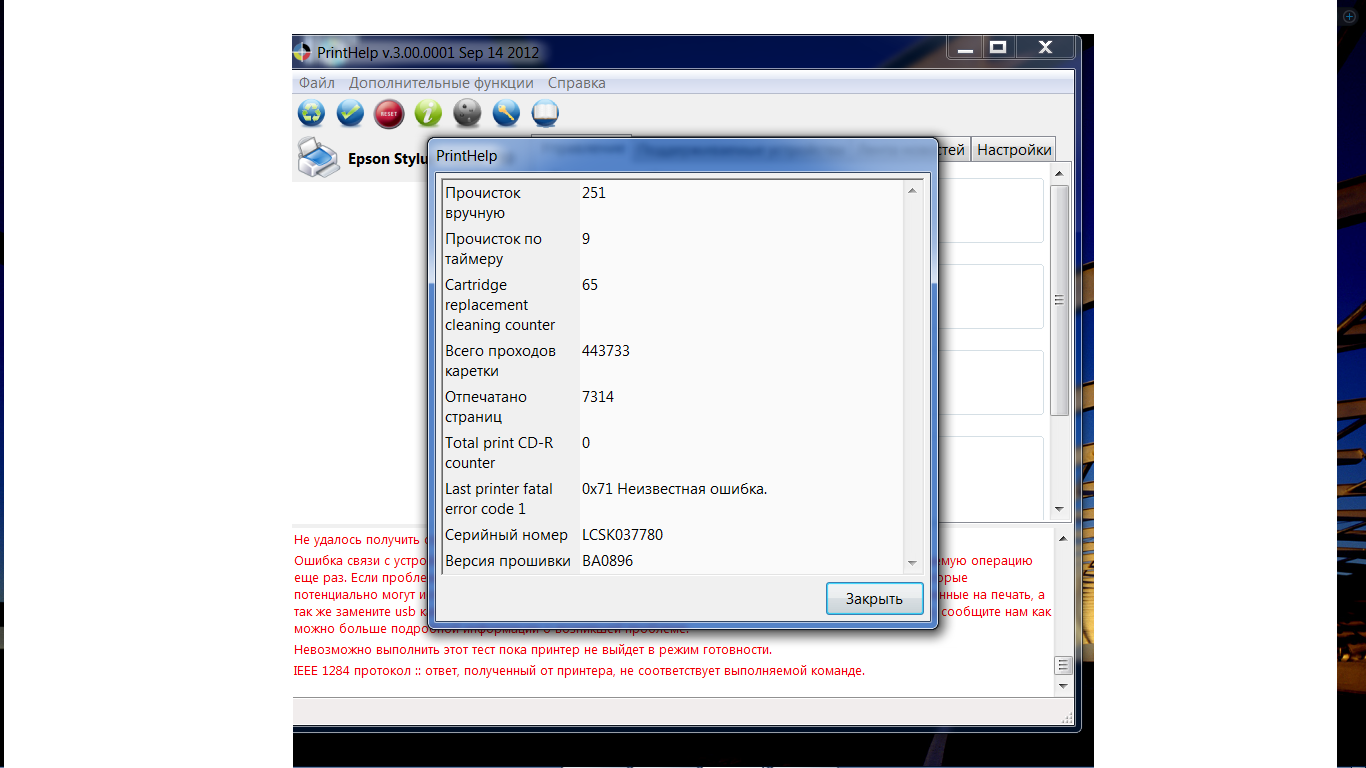Click the printer icon beside Epson Stylus
This screenshot has width=1366, height=768.
318,158
